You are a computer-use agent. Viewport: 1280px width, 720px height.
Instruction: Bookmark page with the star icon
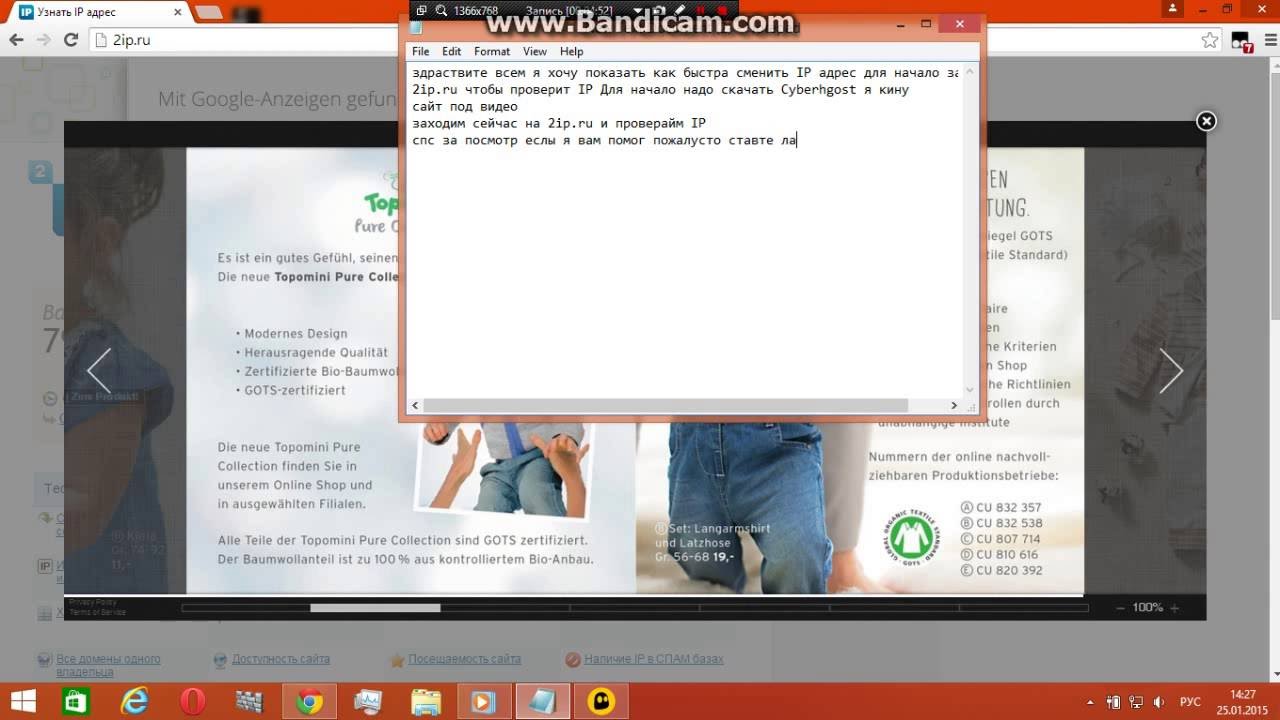click(1210, 40)
